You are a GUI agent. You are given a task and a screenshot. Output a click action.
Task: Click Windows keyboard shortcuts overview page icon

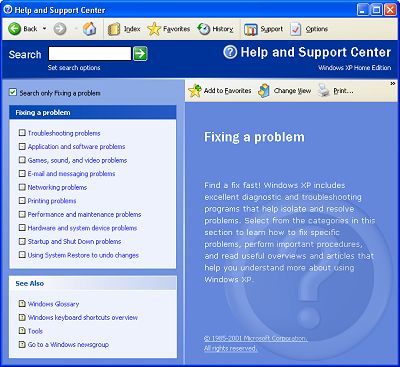(x=22, y=317)
